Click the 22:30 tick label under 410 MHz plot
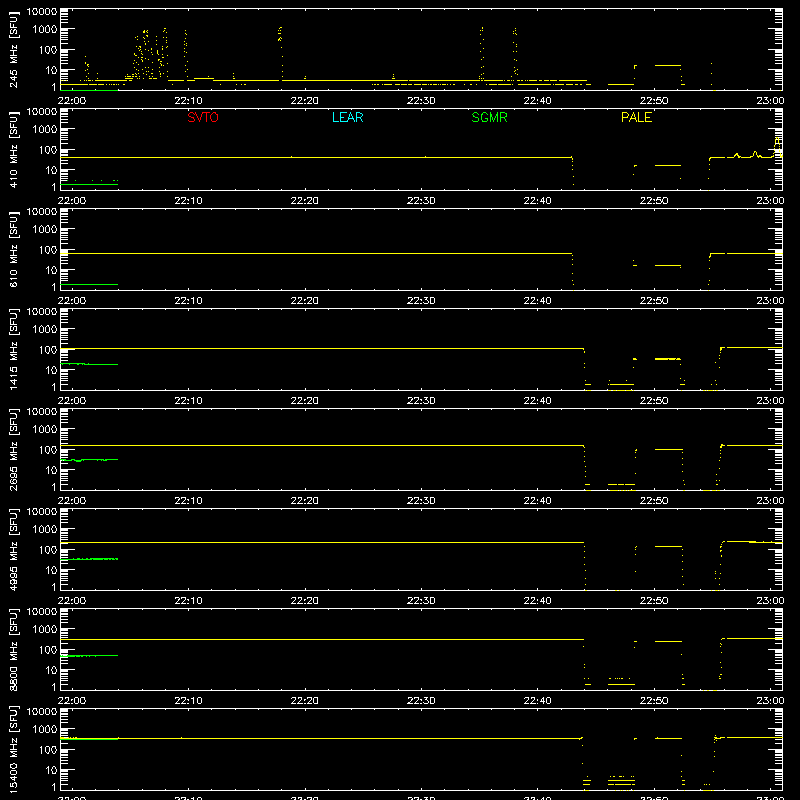Viewport: 800px width, 800px height. pyautogui.click(x=421, y=201)
